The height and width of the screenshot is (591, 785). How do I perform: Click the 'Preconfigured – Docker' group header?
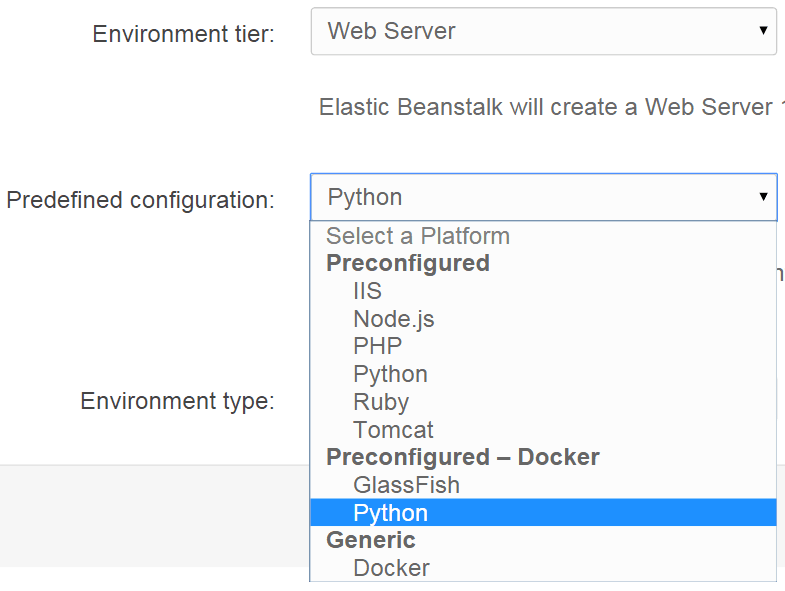(462, 457)
